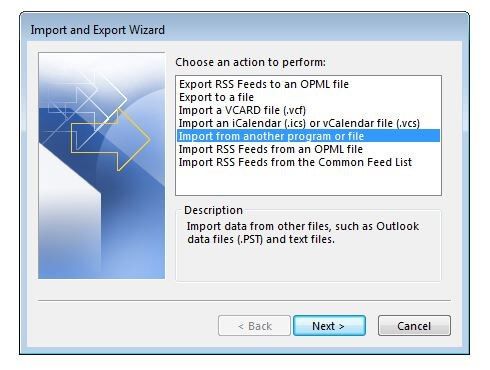Click the Next > button
490x370 pixels.
pos(329,326)
